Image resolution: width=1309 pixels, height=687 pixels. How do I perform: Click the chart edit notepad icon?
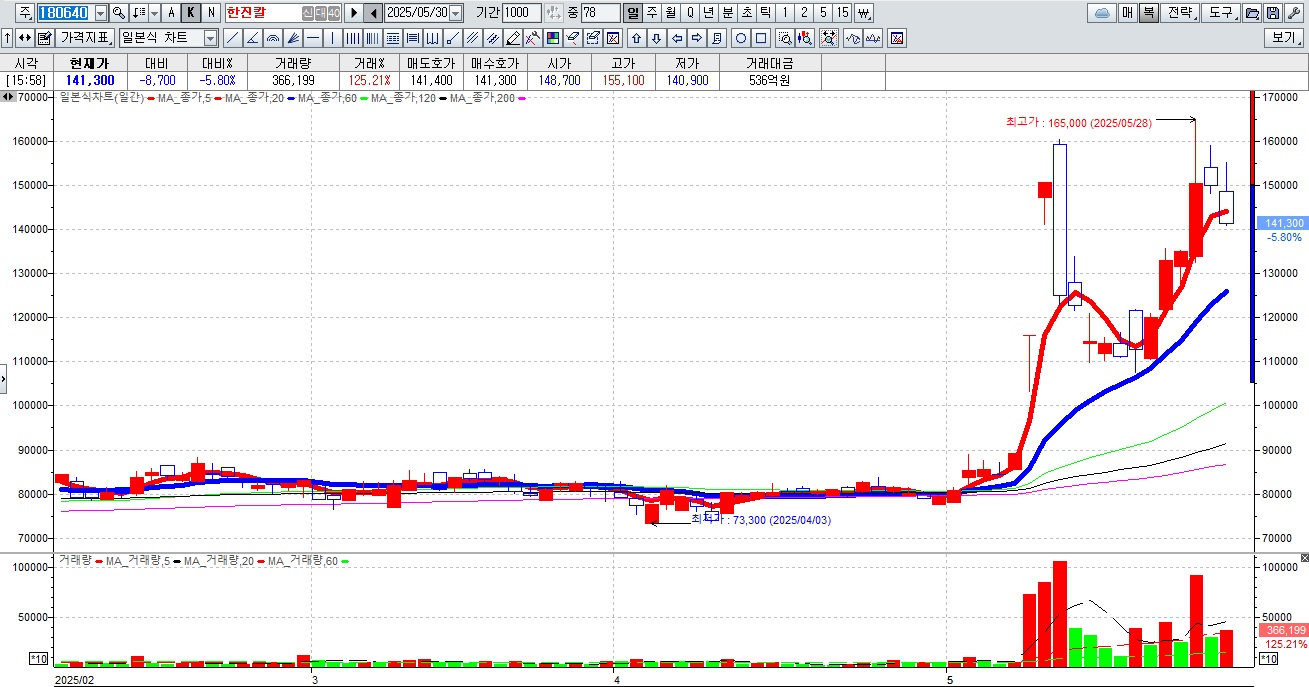[45, 38]
